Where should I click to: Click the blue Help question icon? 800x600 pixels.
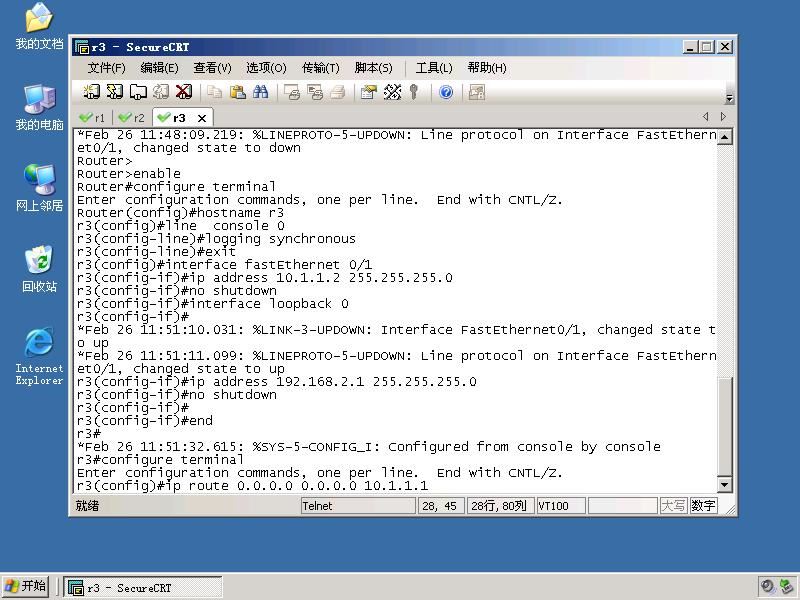pyautogui.click(x=446, y=92)
